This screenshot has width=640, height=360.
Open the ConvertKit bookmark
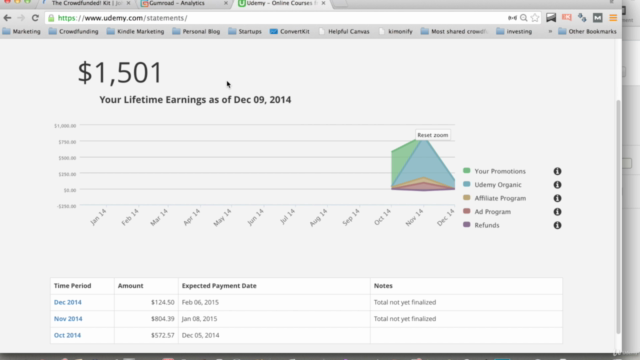click(x=290, y=31)
